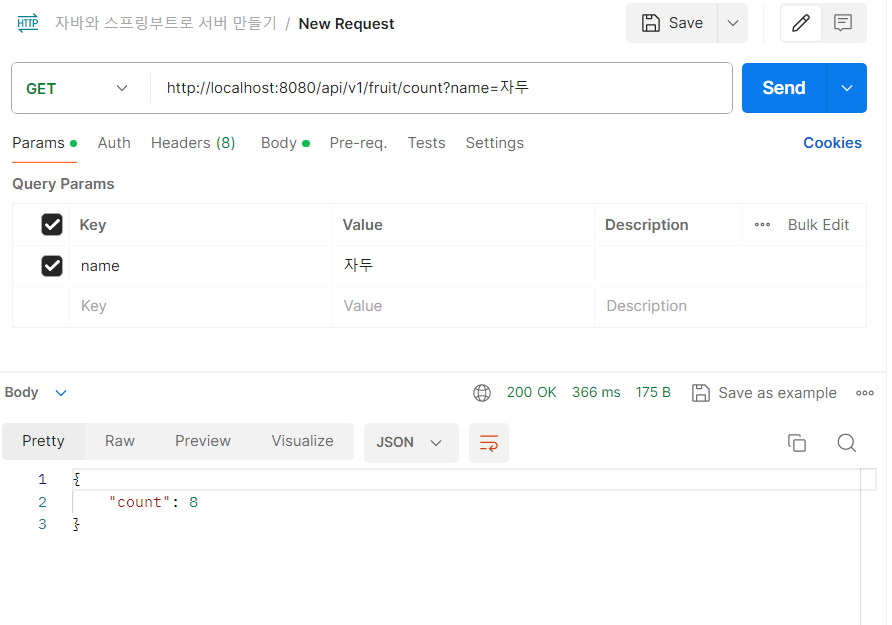Screen dimensions: 892x625
Task: Click the empty Description placeholder field
Action: coord(730,307)
